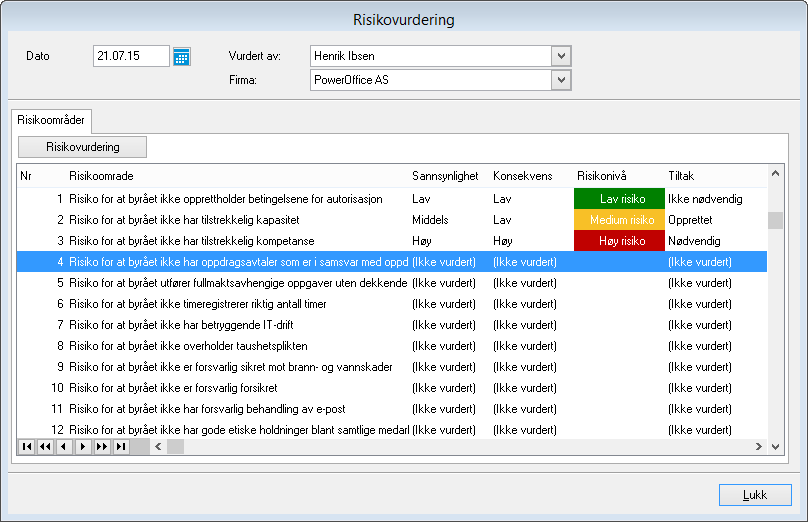Viewport: 808px width, 522px height.
Task: Go to next record navigator button
Action: coord(83,446)
